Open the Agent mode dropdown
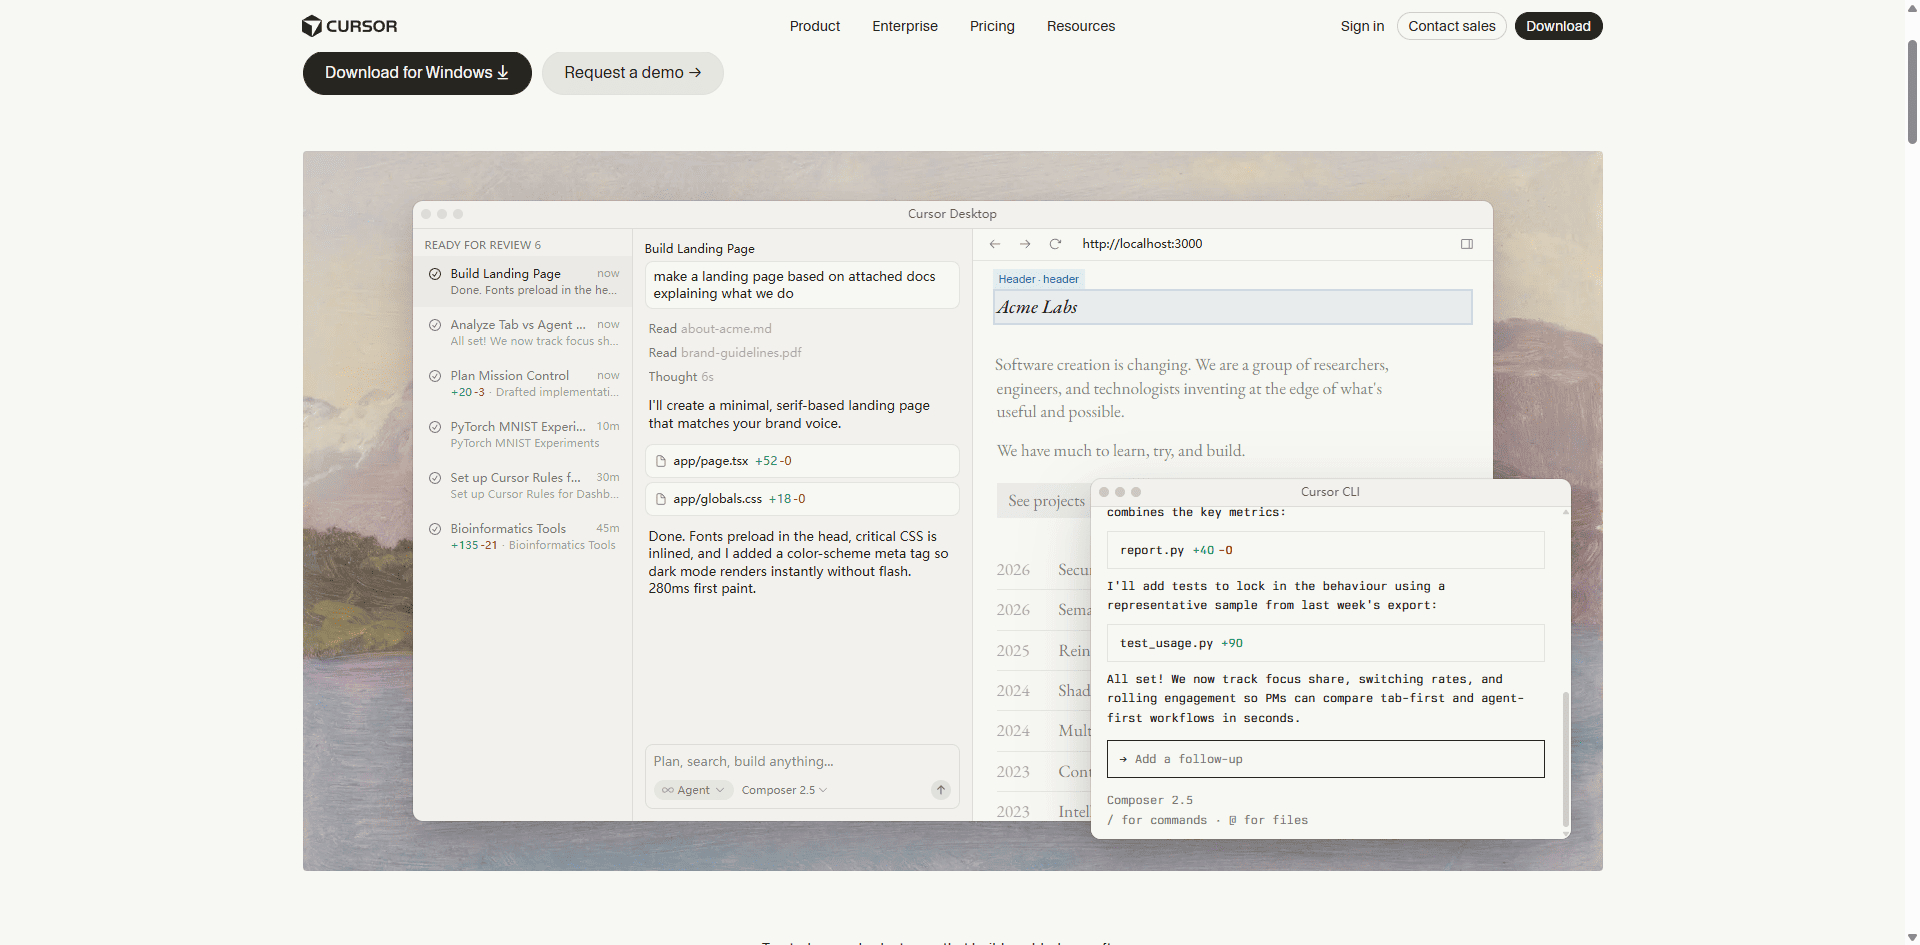This screenshot has width=1920, height=945. [x=693, y=790]
